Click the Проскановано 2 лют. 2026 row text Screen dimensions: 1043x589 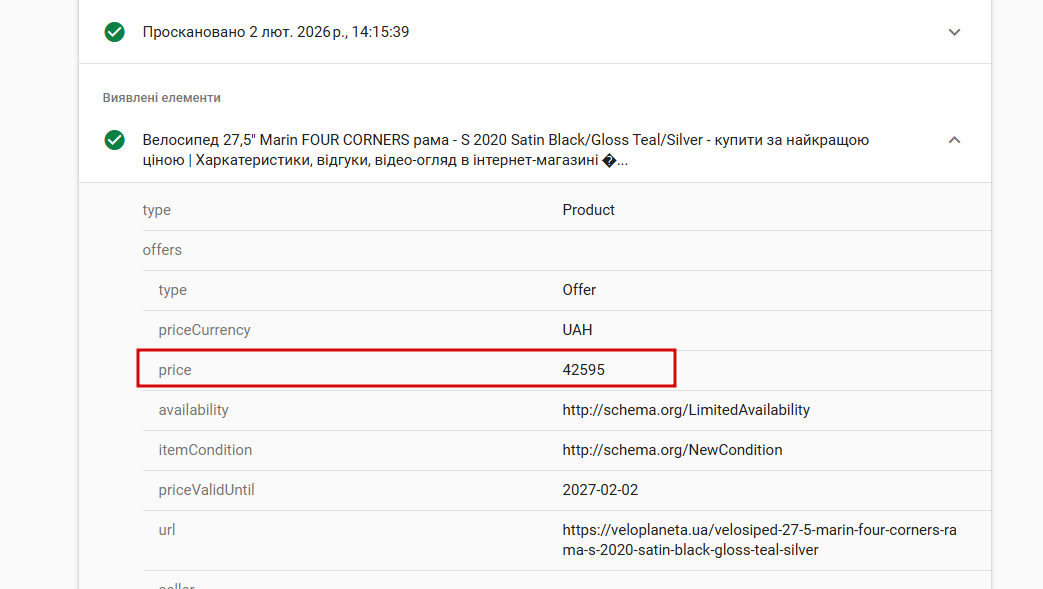[276, 32]
